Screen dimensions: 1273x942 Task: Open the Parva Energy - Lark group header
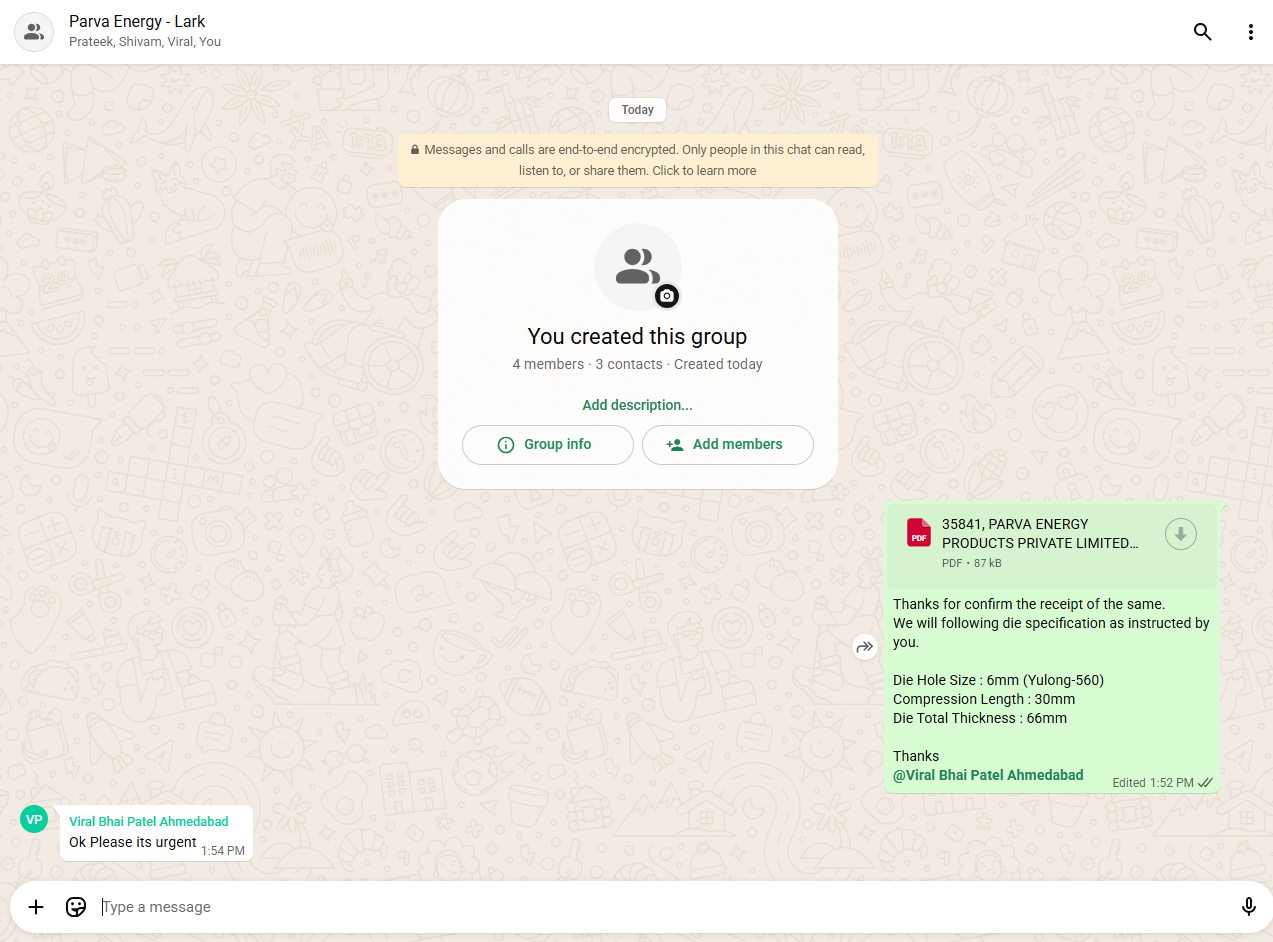coord(137,21)
